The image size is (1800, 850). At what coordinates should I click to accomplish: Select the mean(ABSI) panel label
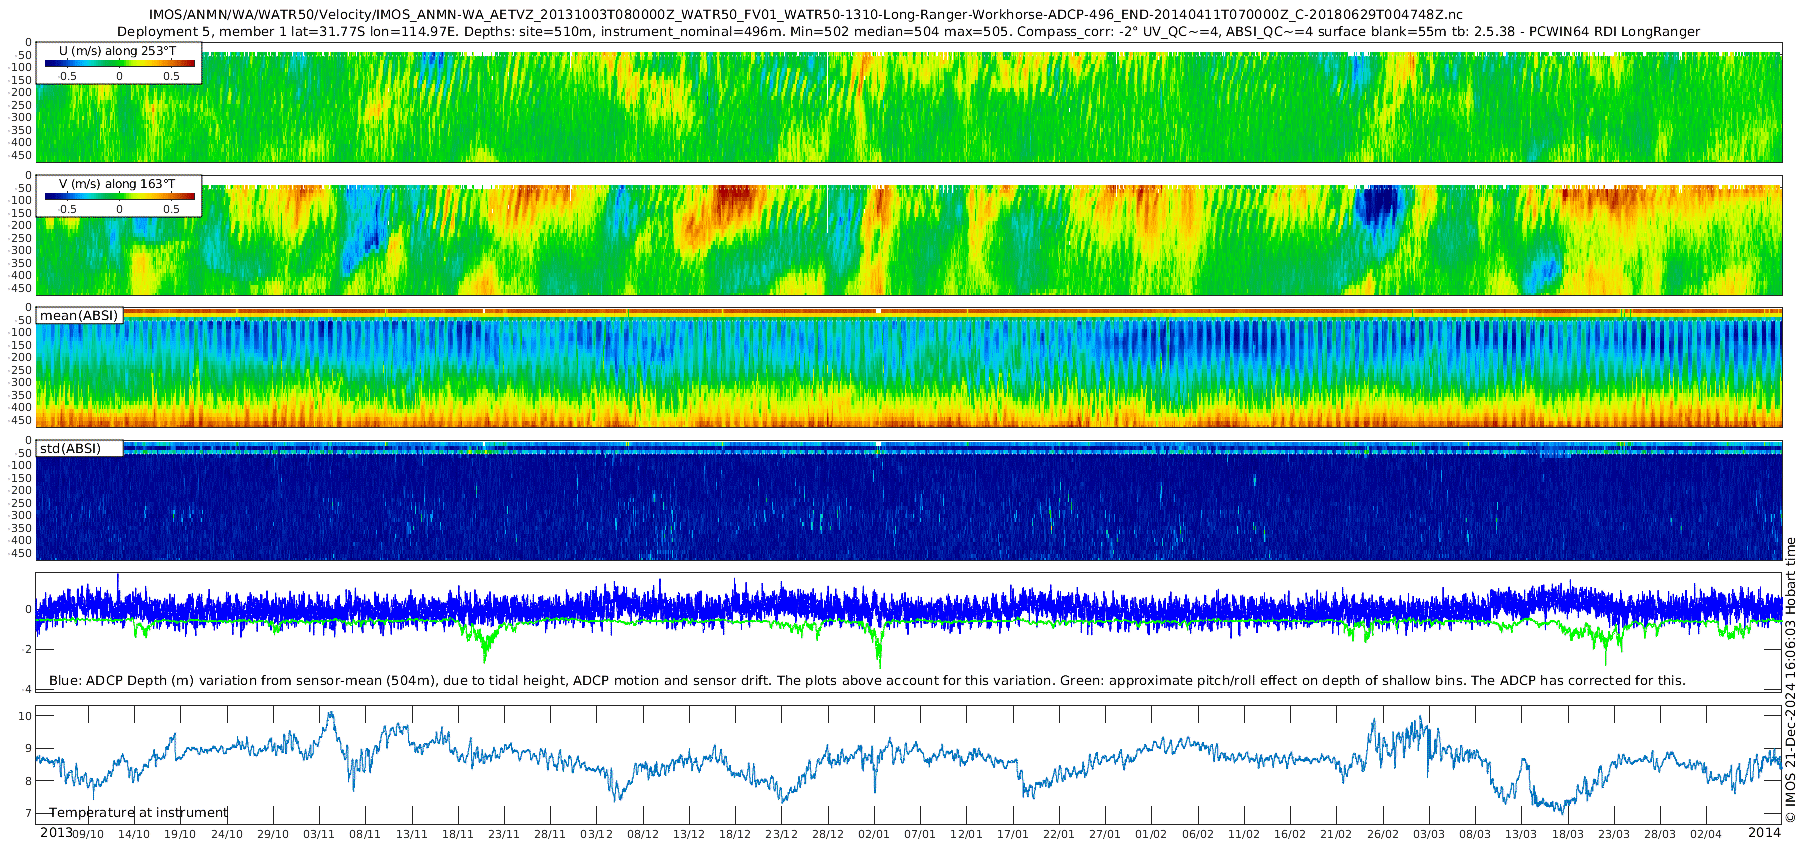click(79, 316)
